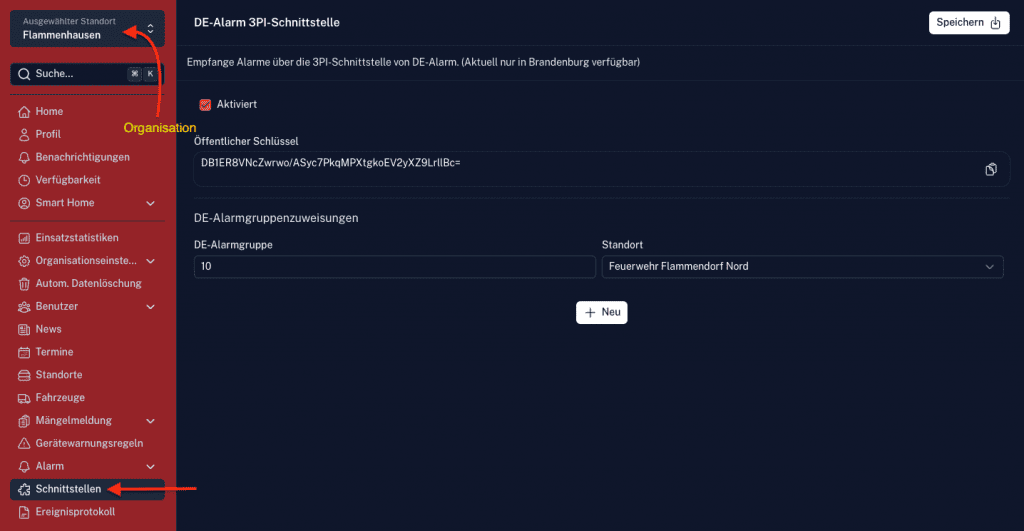Image resolution: width=1024 pixels, height=531 pixels.
Task: Click the Fahrzeuge truck icon
Action: [25, 398]
